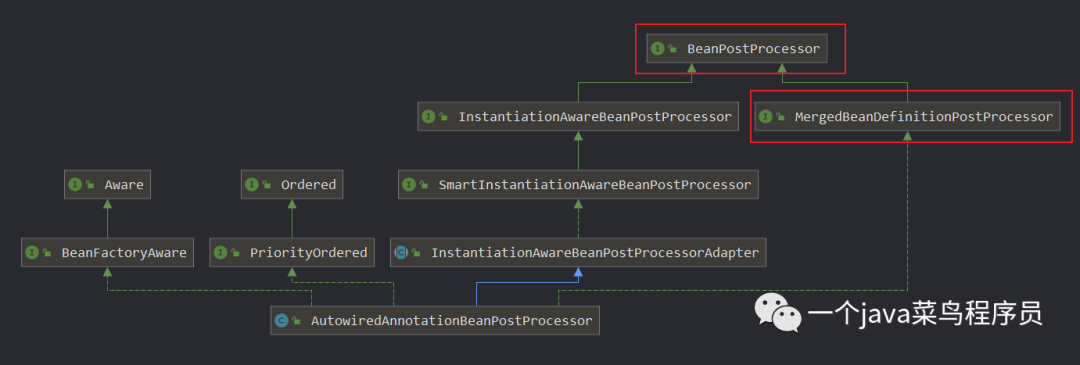1080x365 pixels.
Task: Click the interface icon of InstantiationAwareBeanPostProcessor
Action: coord(428,117)
